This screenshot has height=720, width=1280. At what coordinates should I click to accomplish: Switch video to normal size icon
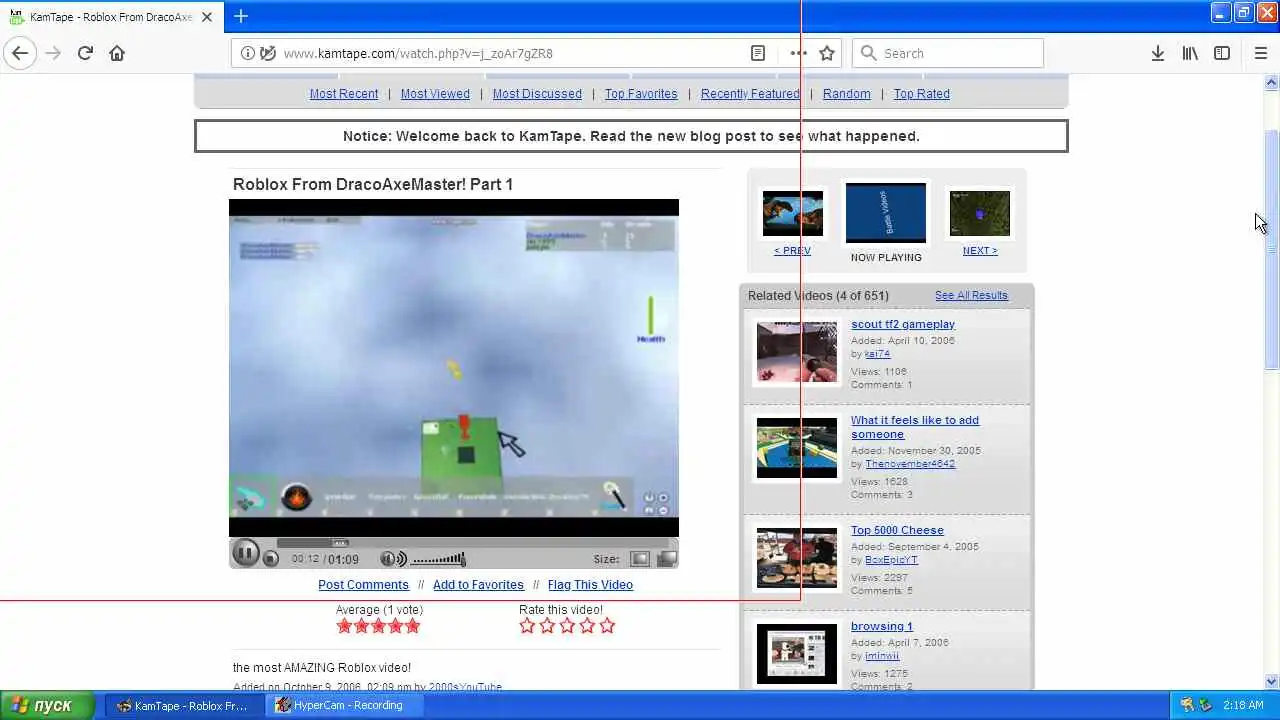[x=640, y=559]
